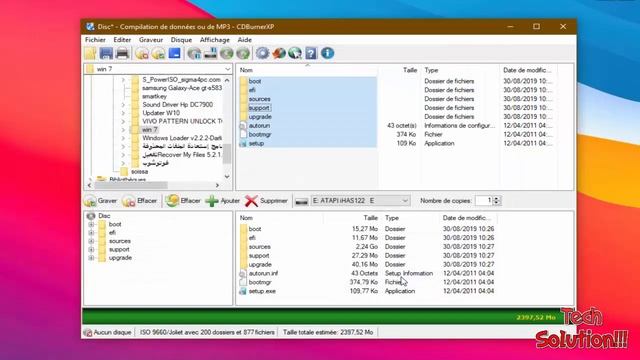Sort top file list by Taille column

410,70
